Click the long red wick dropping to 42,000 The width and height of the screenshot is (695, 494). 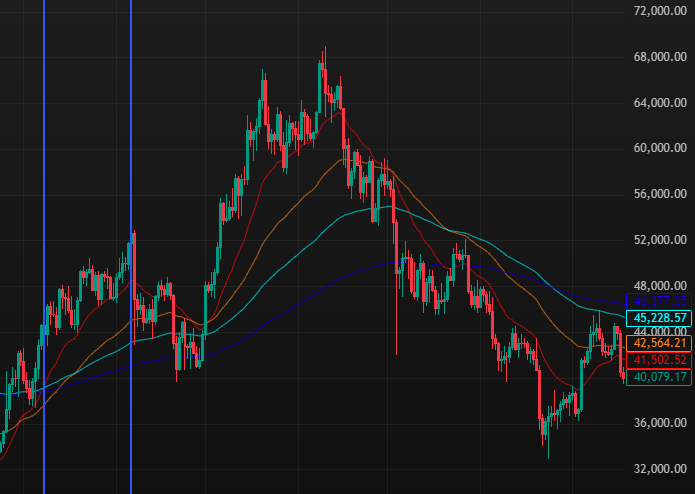click(396, 315)
